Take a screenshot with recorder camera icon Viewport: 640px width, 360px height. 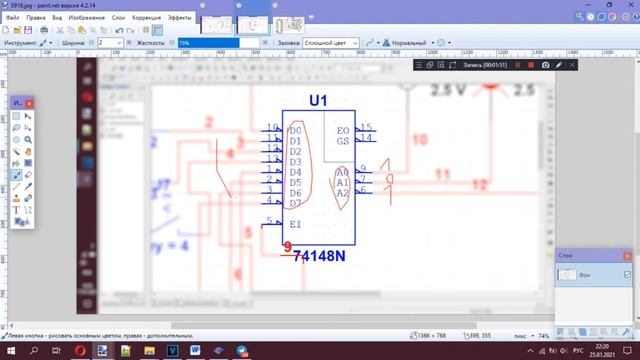tap(545, 65)
